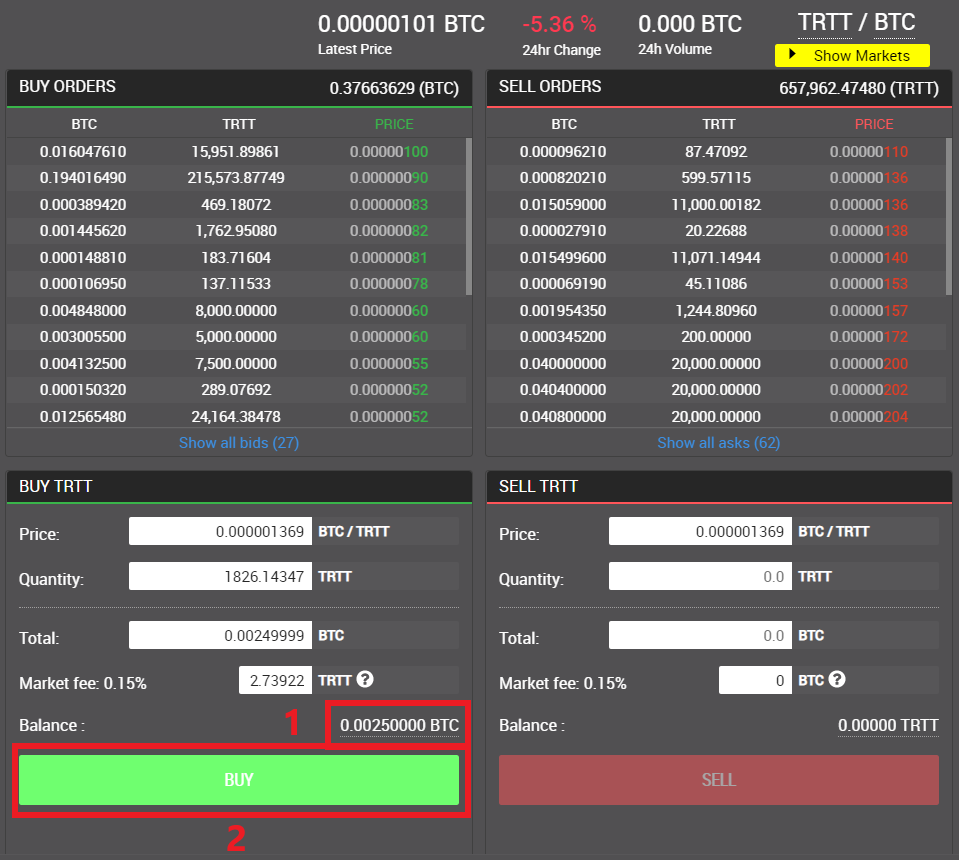Open help icon beside buy market fee
959x860 pixels.
(x=365, y=680)
